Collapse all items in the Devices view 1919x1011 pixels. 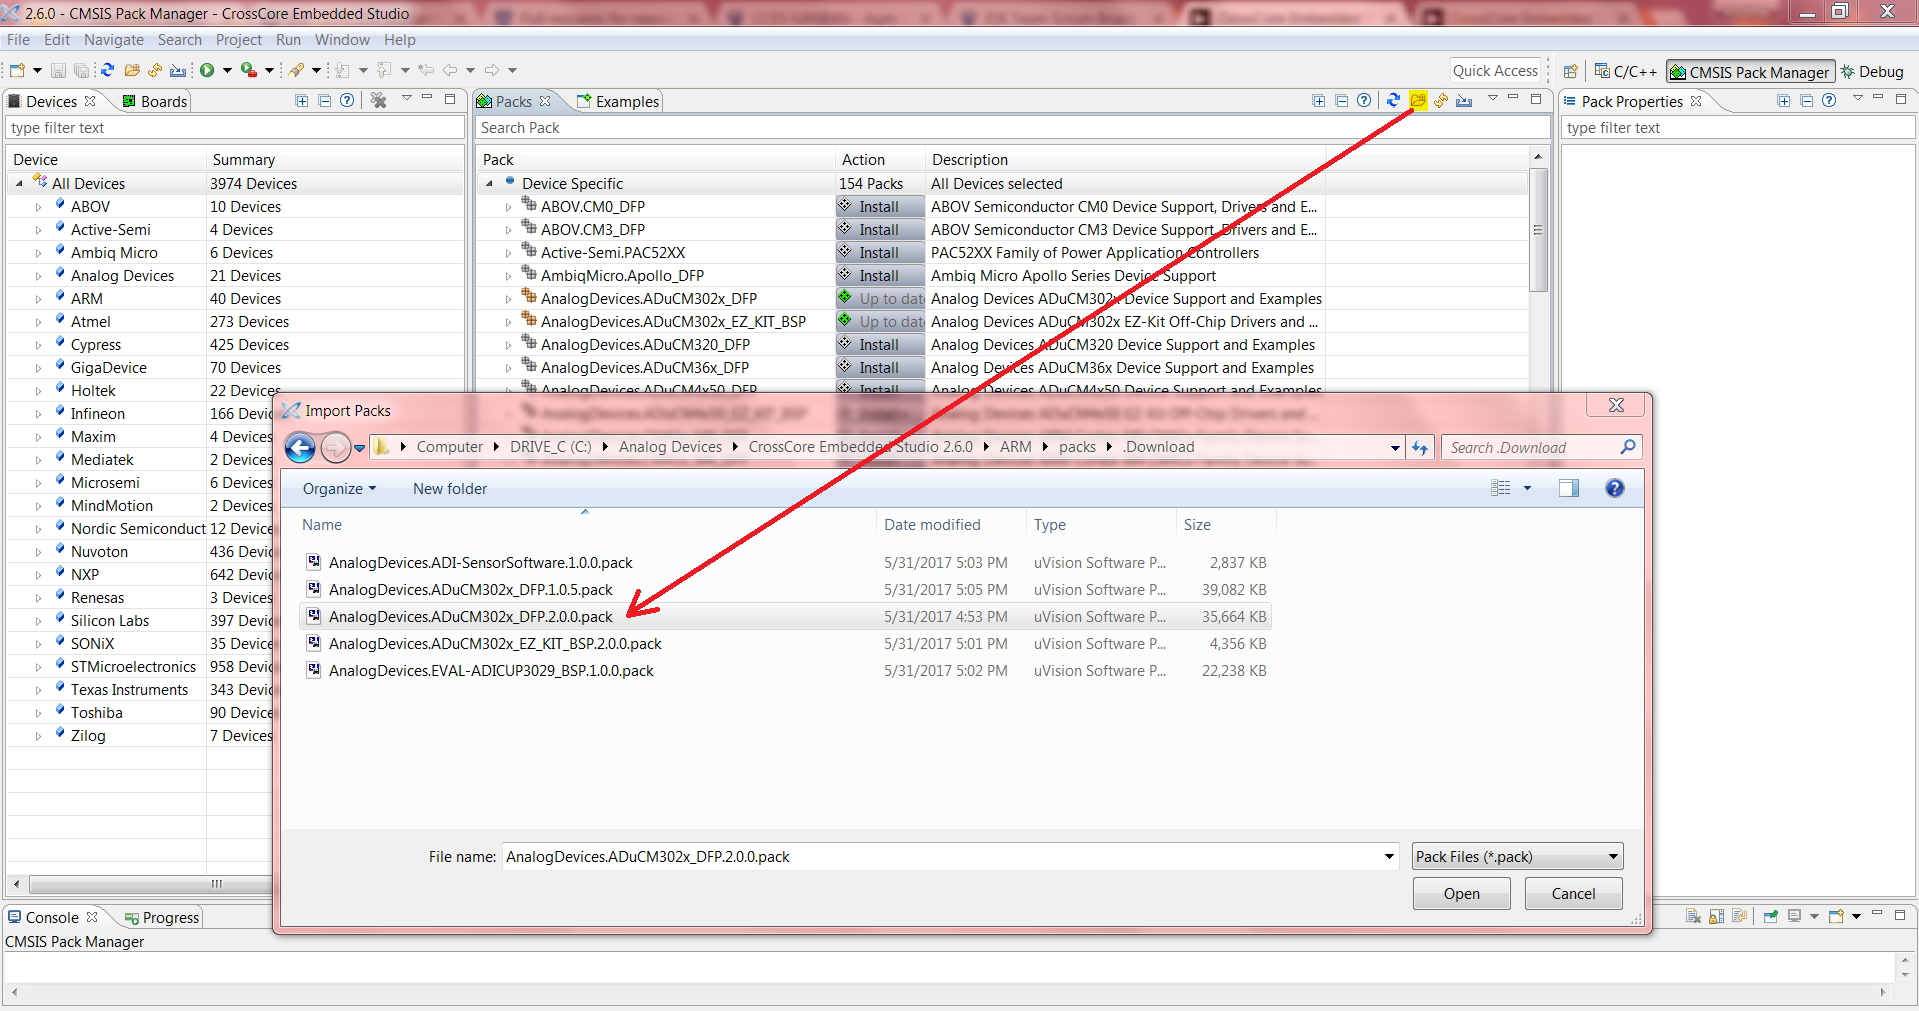[x=324, y=101]
